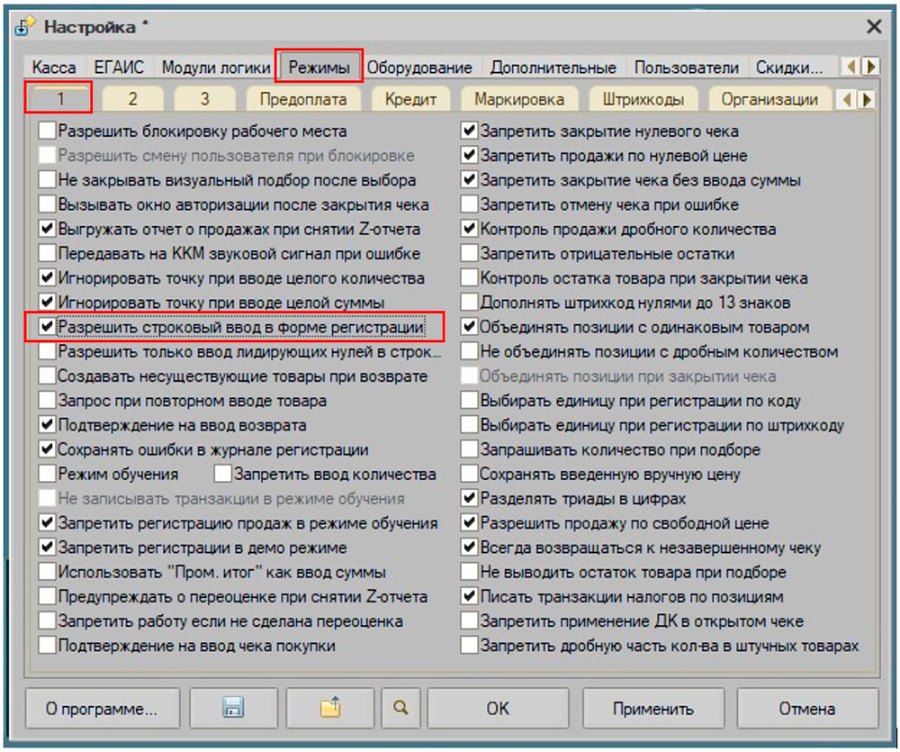Select the Предоплата sub-tab

303,99
